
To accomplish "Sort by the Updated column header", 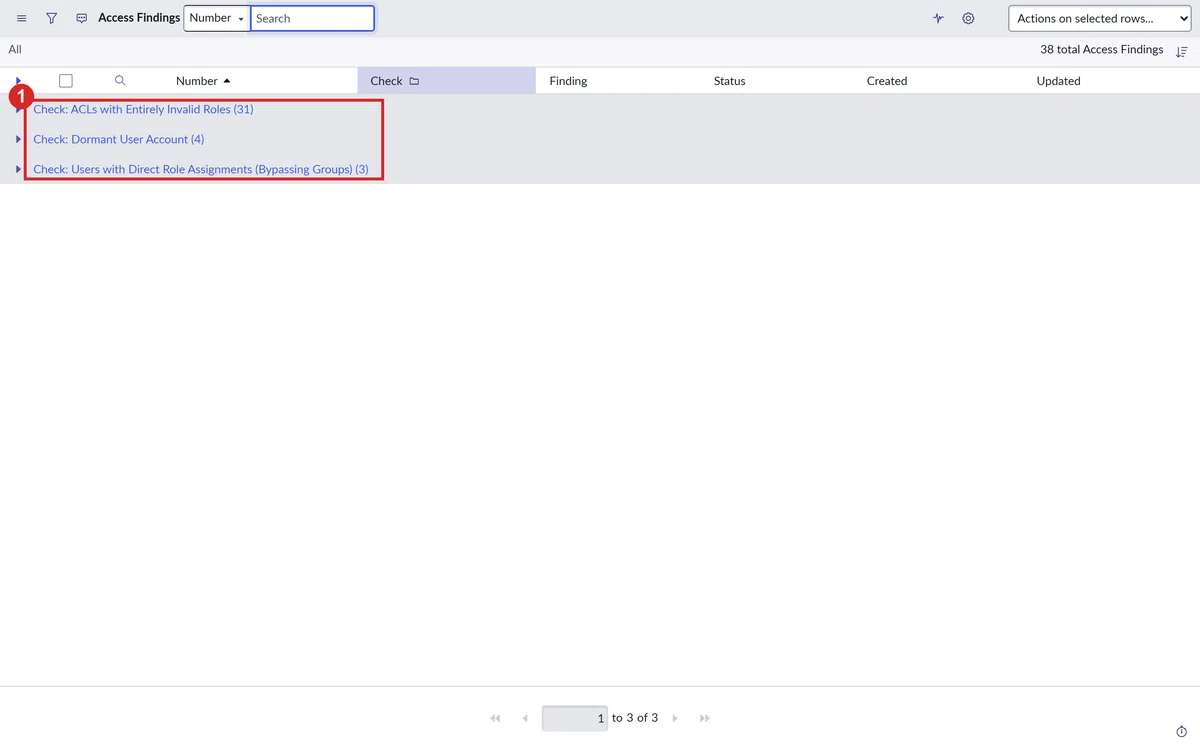I will 1058,81.
